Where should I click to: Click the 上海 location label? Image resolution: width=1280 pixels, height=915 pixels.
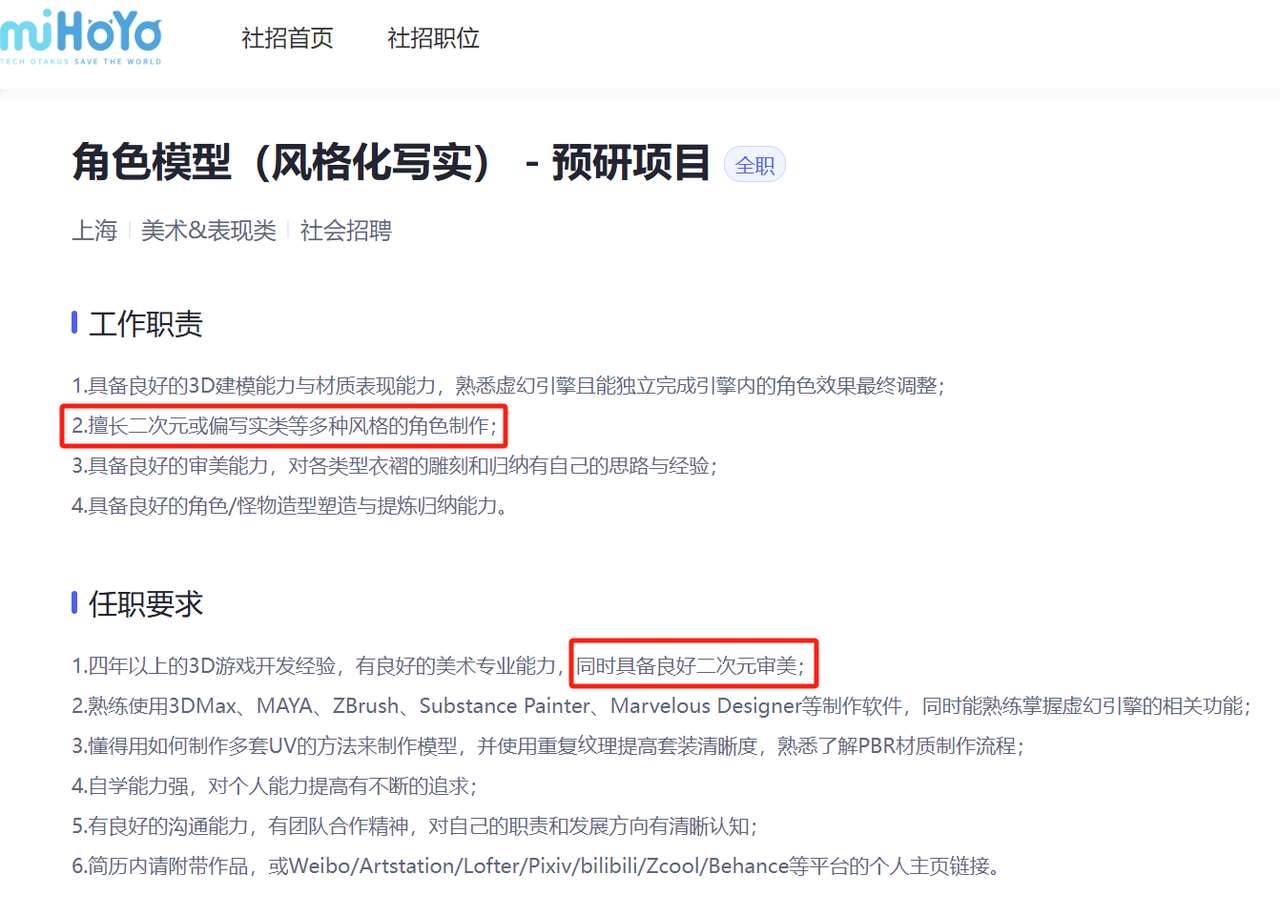coord(95,231)
